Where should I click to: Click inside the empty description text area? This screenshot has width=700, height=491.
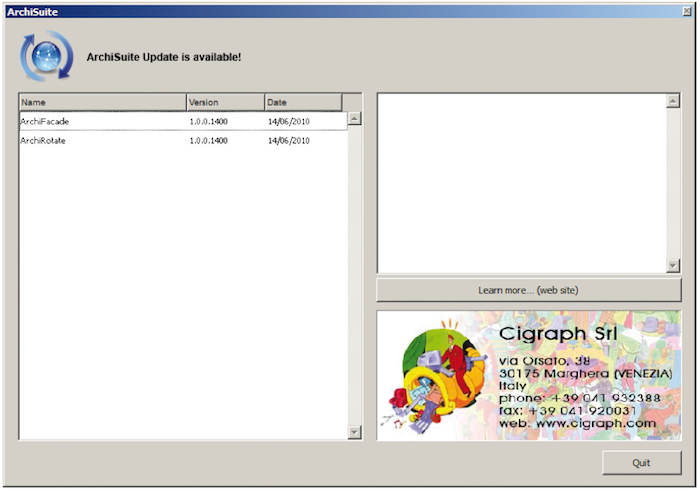click(522, 183)
